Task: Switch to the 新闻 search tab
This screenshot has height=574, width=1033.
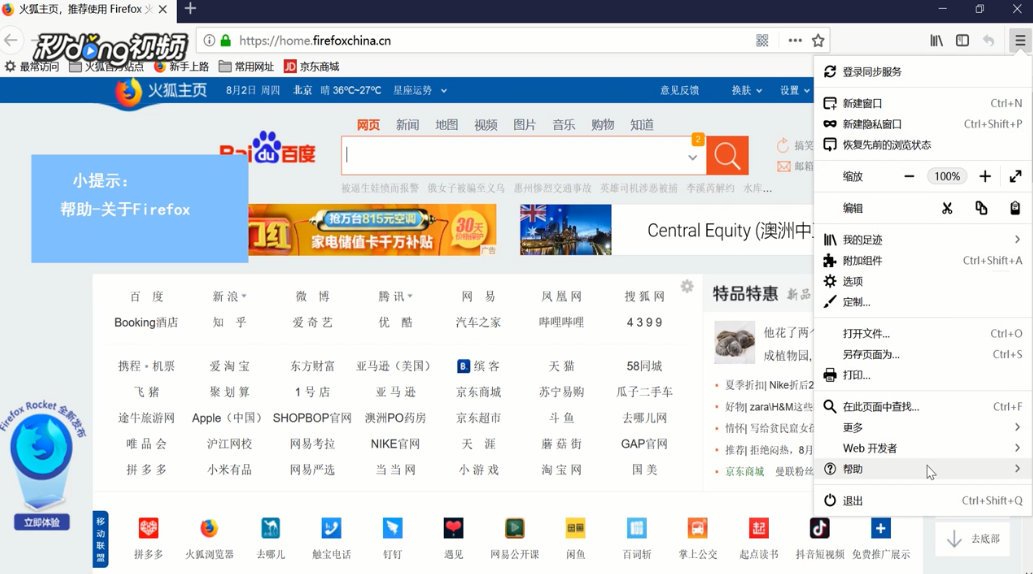Action: point(407,125)
